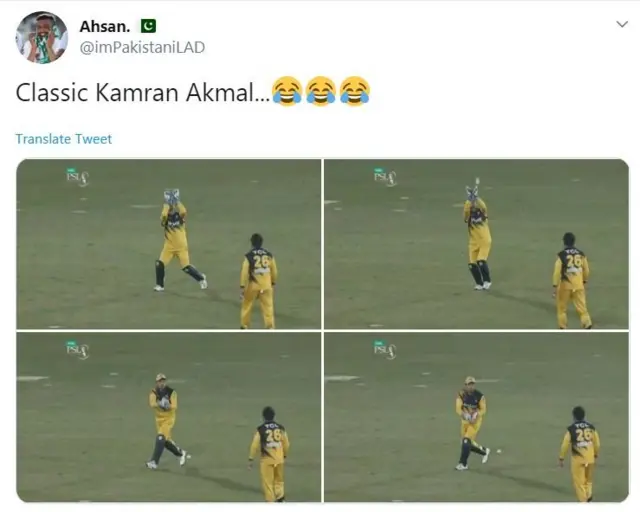Click the PSL logo in bottom-right photo
This screenshot has width=640, height=512.
point(385,350)
